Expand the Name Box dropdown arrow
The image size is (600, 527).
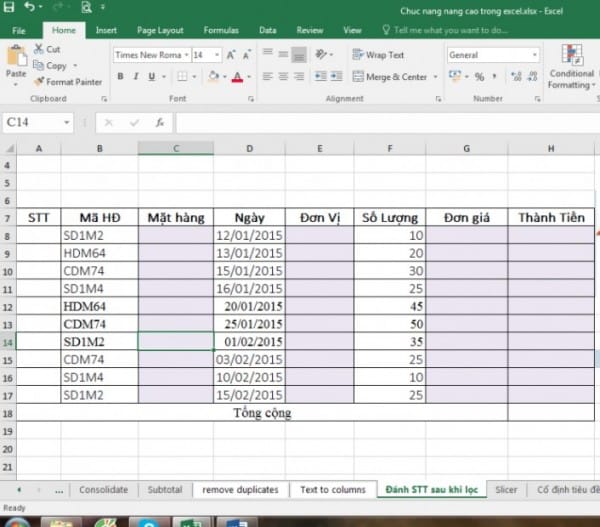coord(67,122)
